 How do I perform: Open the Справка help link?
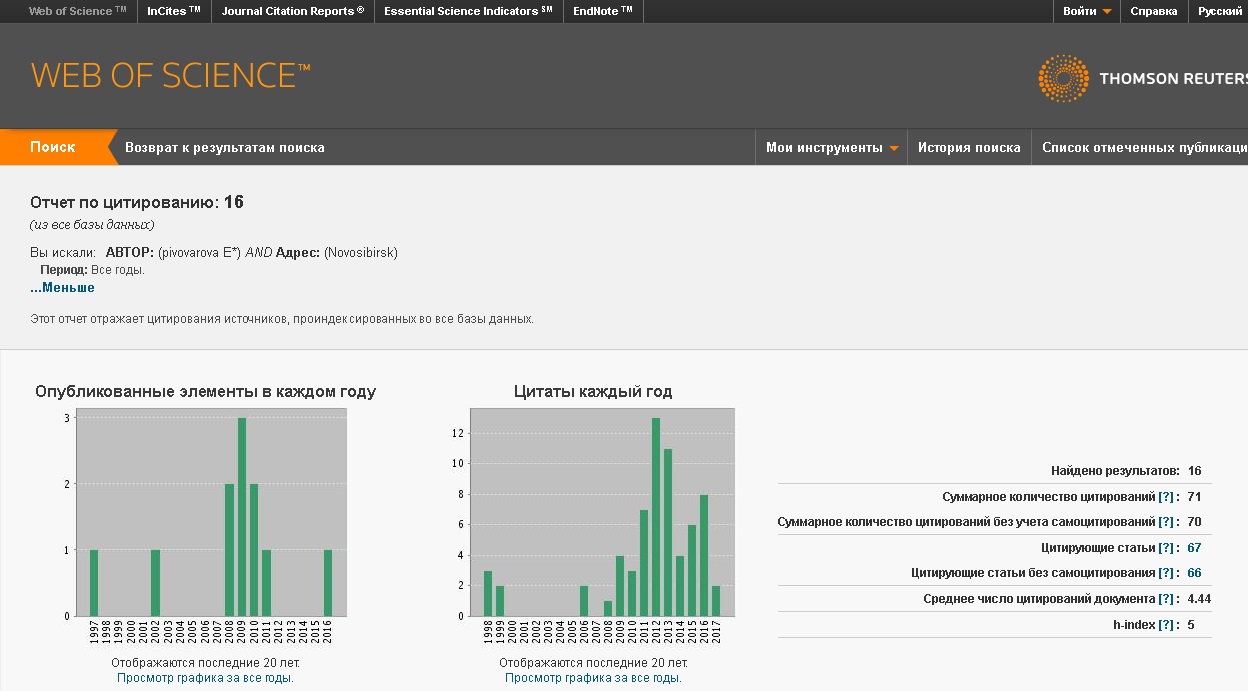coord(1153,11)
